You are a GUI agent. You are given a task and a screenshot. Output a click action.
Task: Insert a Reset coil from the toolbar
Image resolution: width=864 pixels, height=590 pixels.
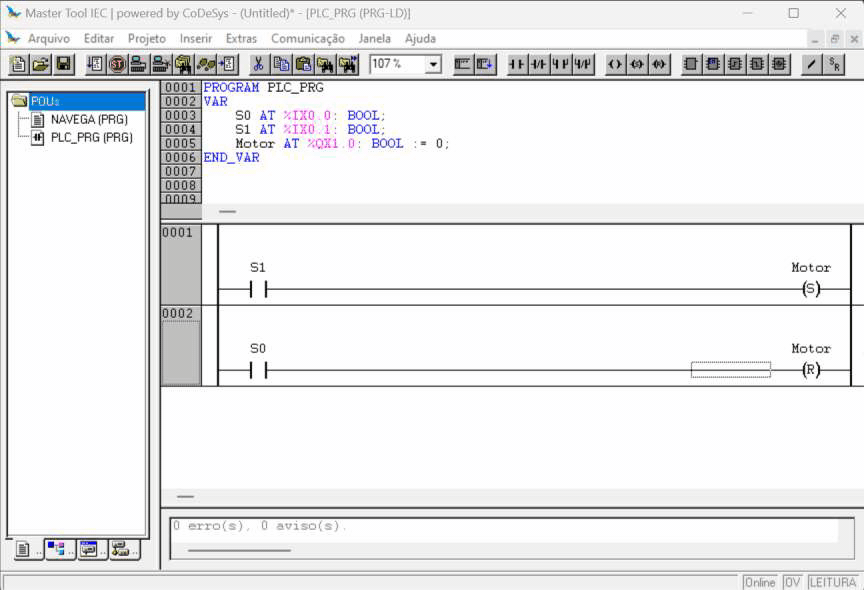(x=659, y=64)
